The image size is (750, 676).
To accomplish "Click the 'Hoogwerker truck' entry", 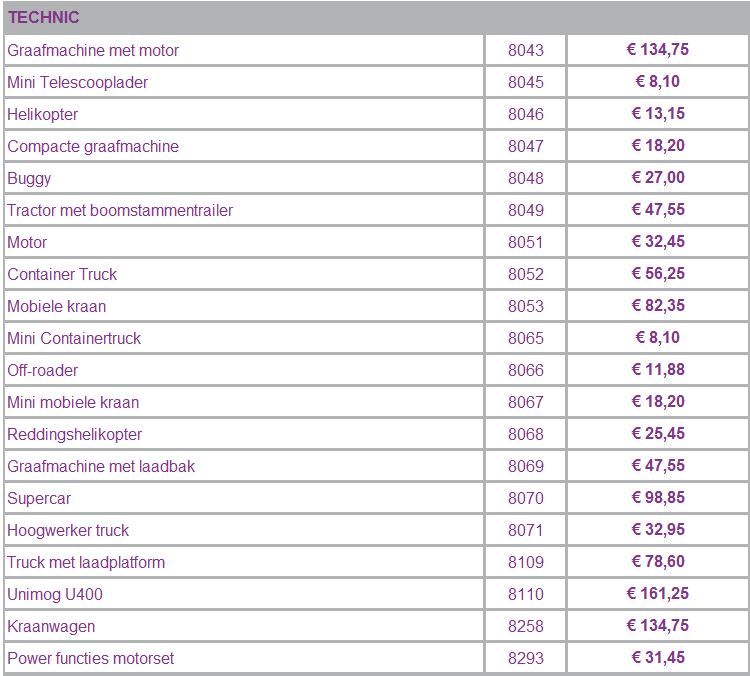I will [x=68, y=531].
